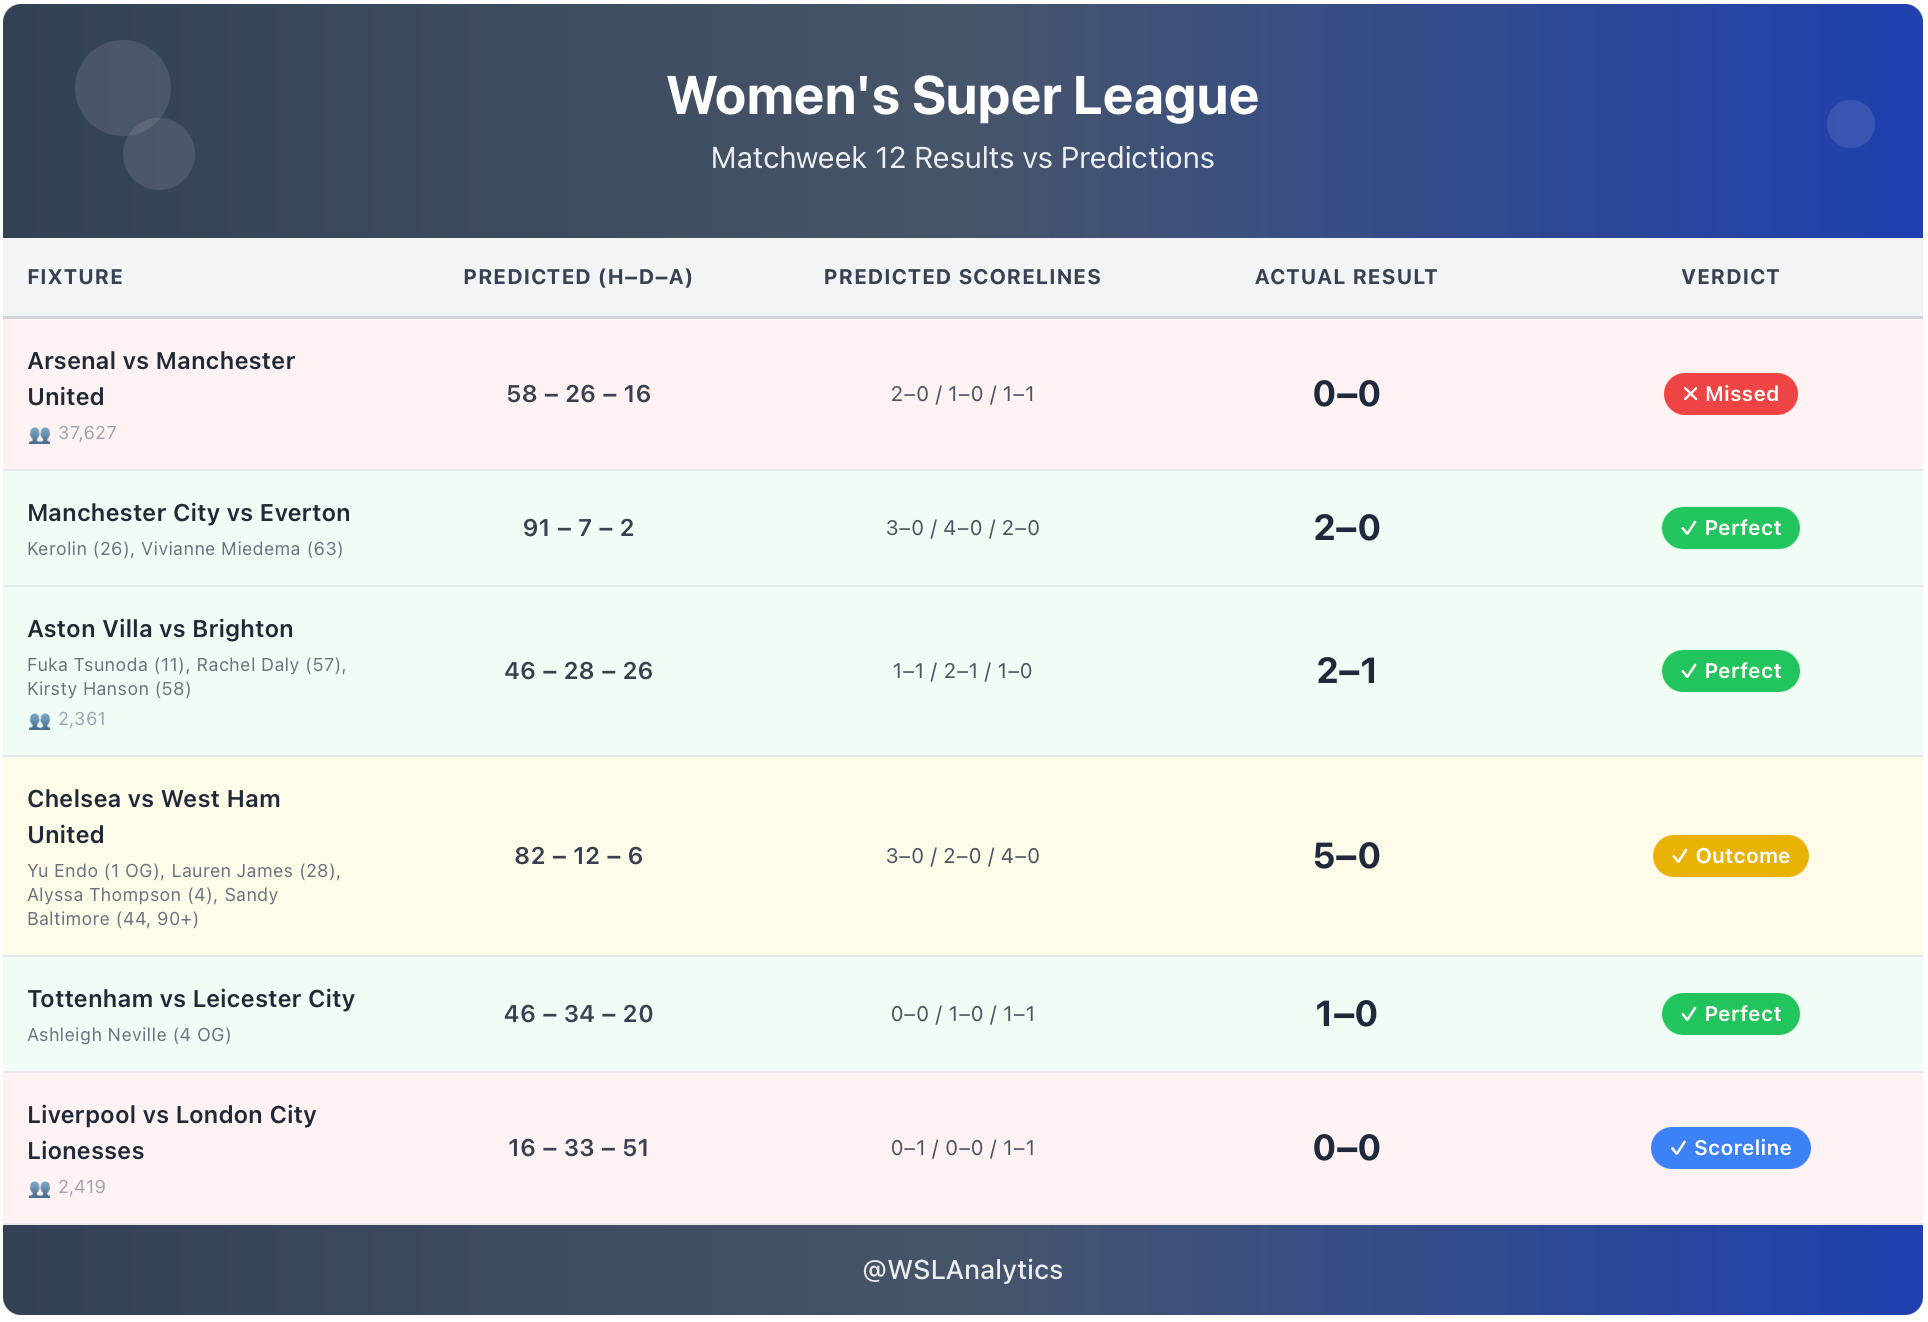
Task: Click the Women's Super League title
Action: [x=962, y=96]
